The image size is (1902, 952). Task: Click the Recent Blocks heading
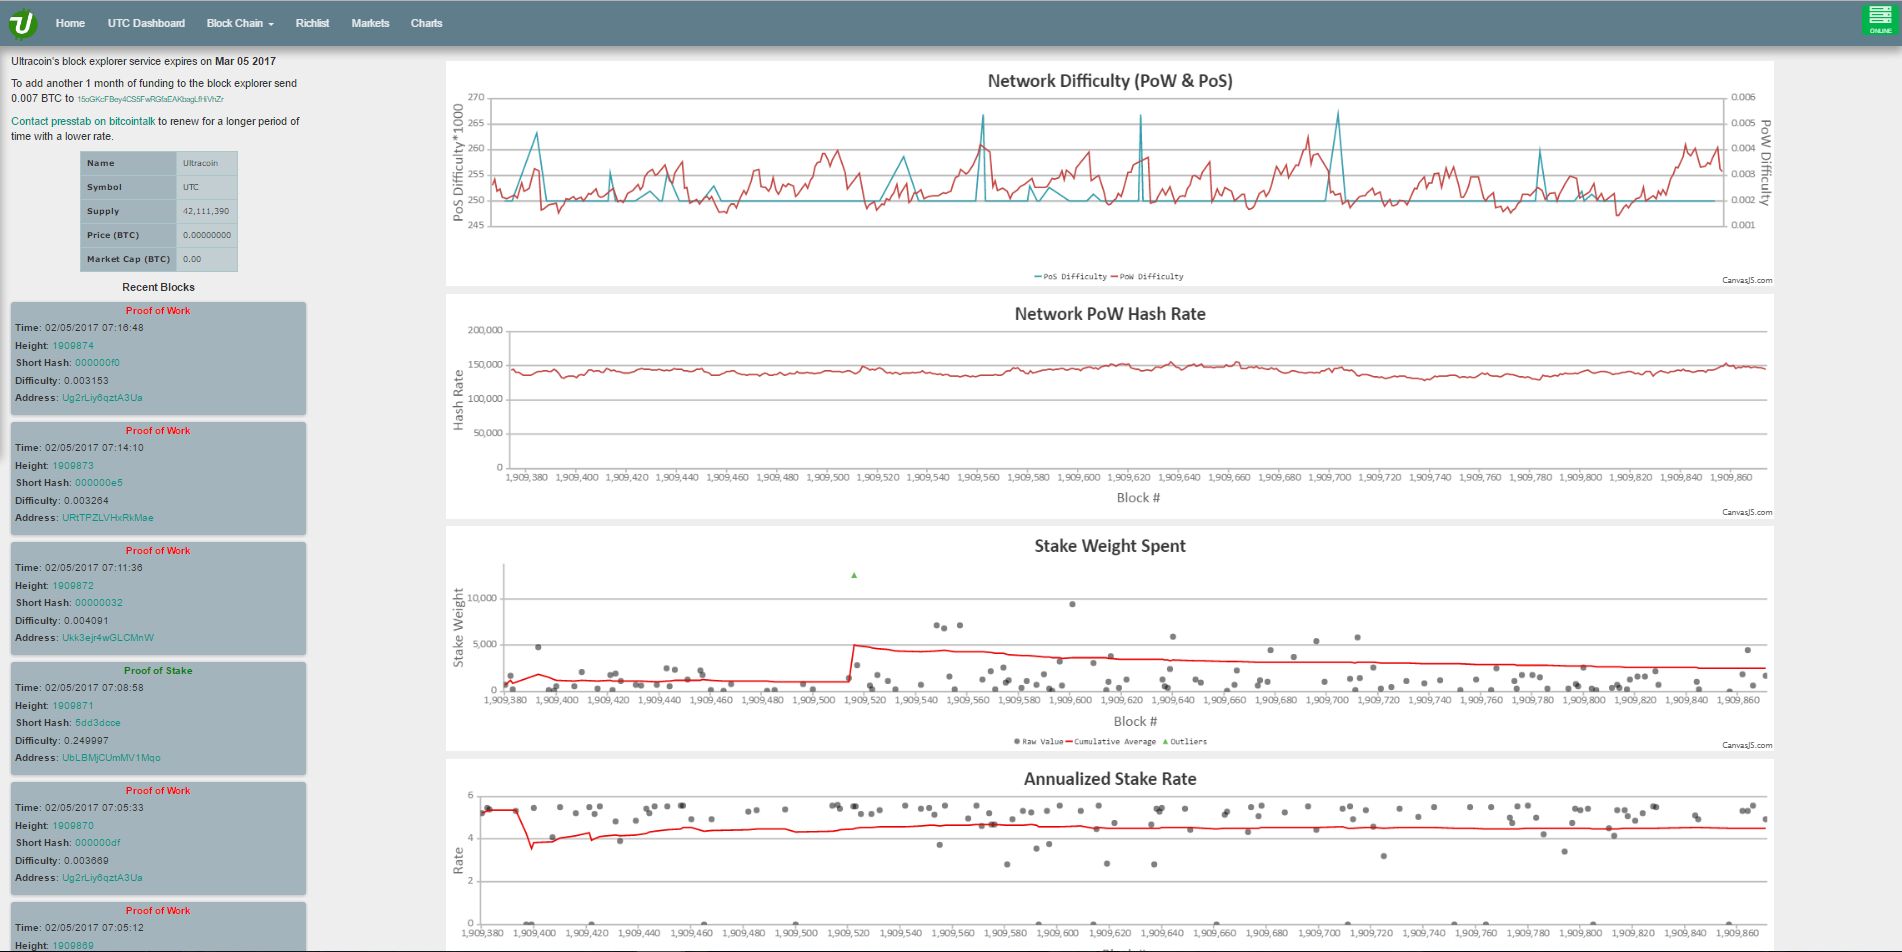tap(158, 287)
